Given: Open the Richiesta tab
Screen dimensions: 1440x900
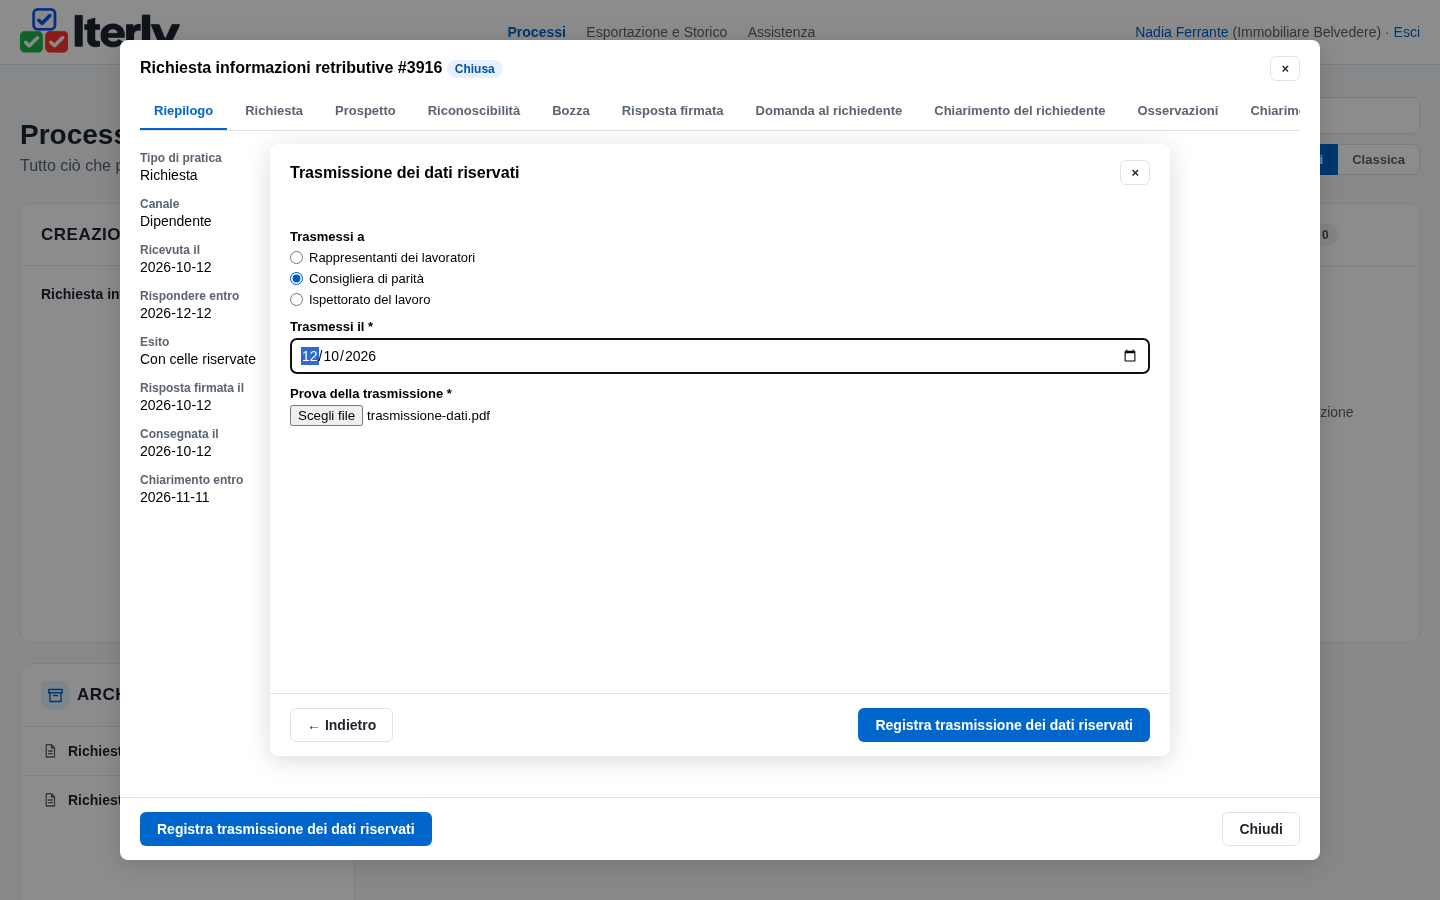Looking at the screenshot, I should point(274,111).
